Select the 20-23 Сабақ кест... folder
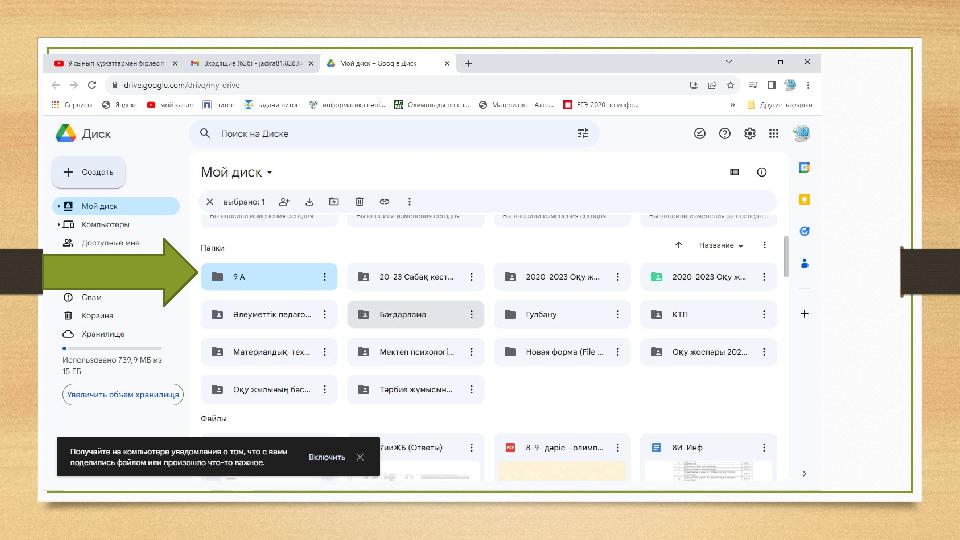 tap(416, 277)
